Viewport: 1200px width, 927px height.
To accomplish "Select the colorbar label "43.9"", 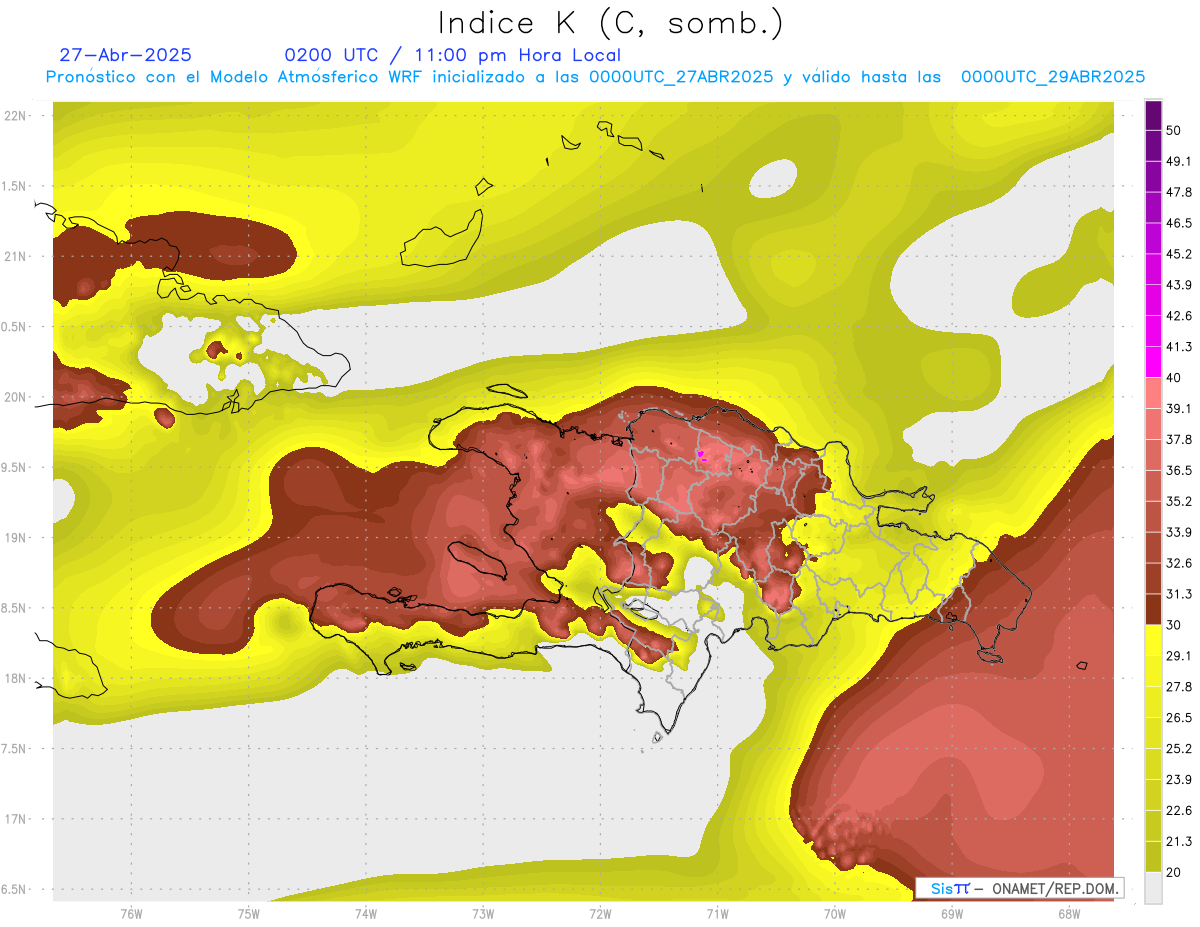I will (1178, 285).
